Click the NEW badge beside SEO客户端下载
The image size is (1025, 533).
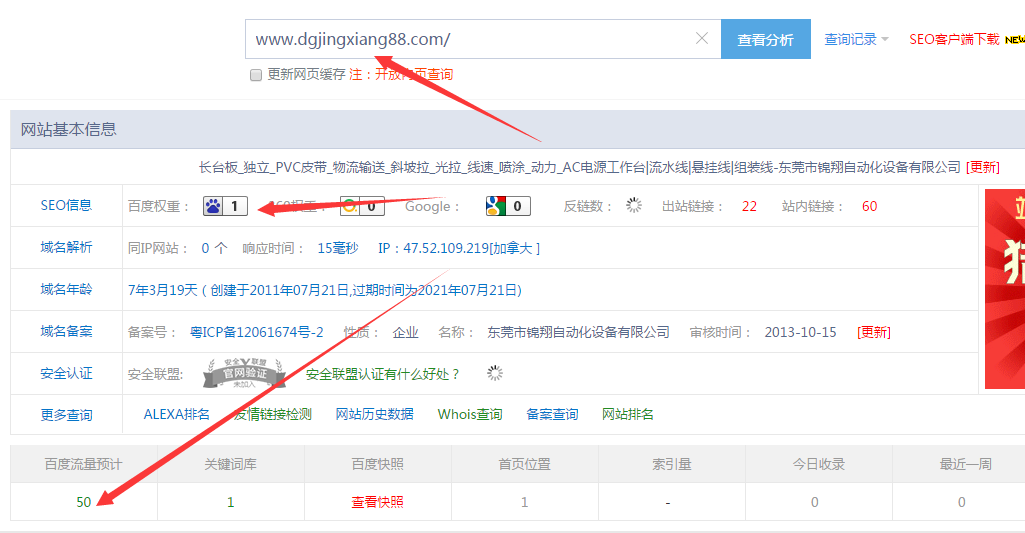point(1014,40)
